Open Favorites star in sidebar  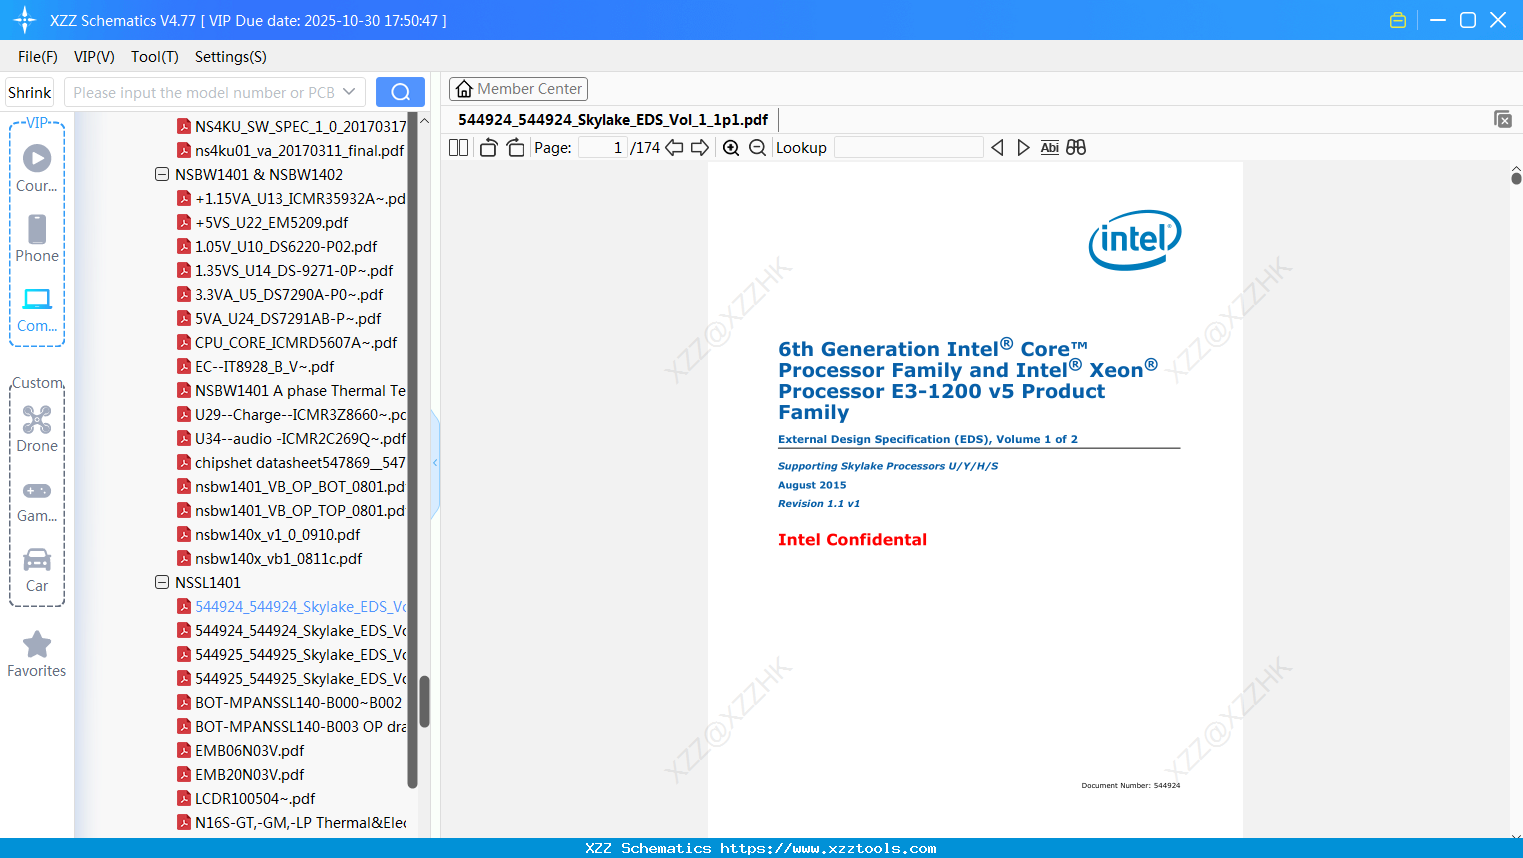point(37,645)
